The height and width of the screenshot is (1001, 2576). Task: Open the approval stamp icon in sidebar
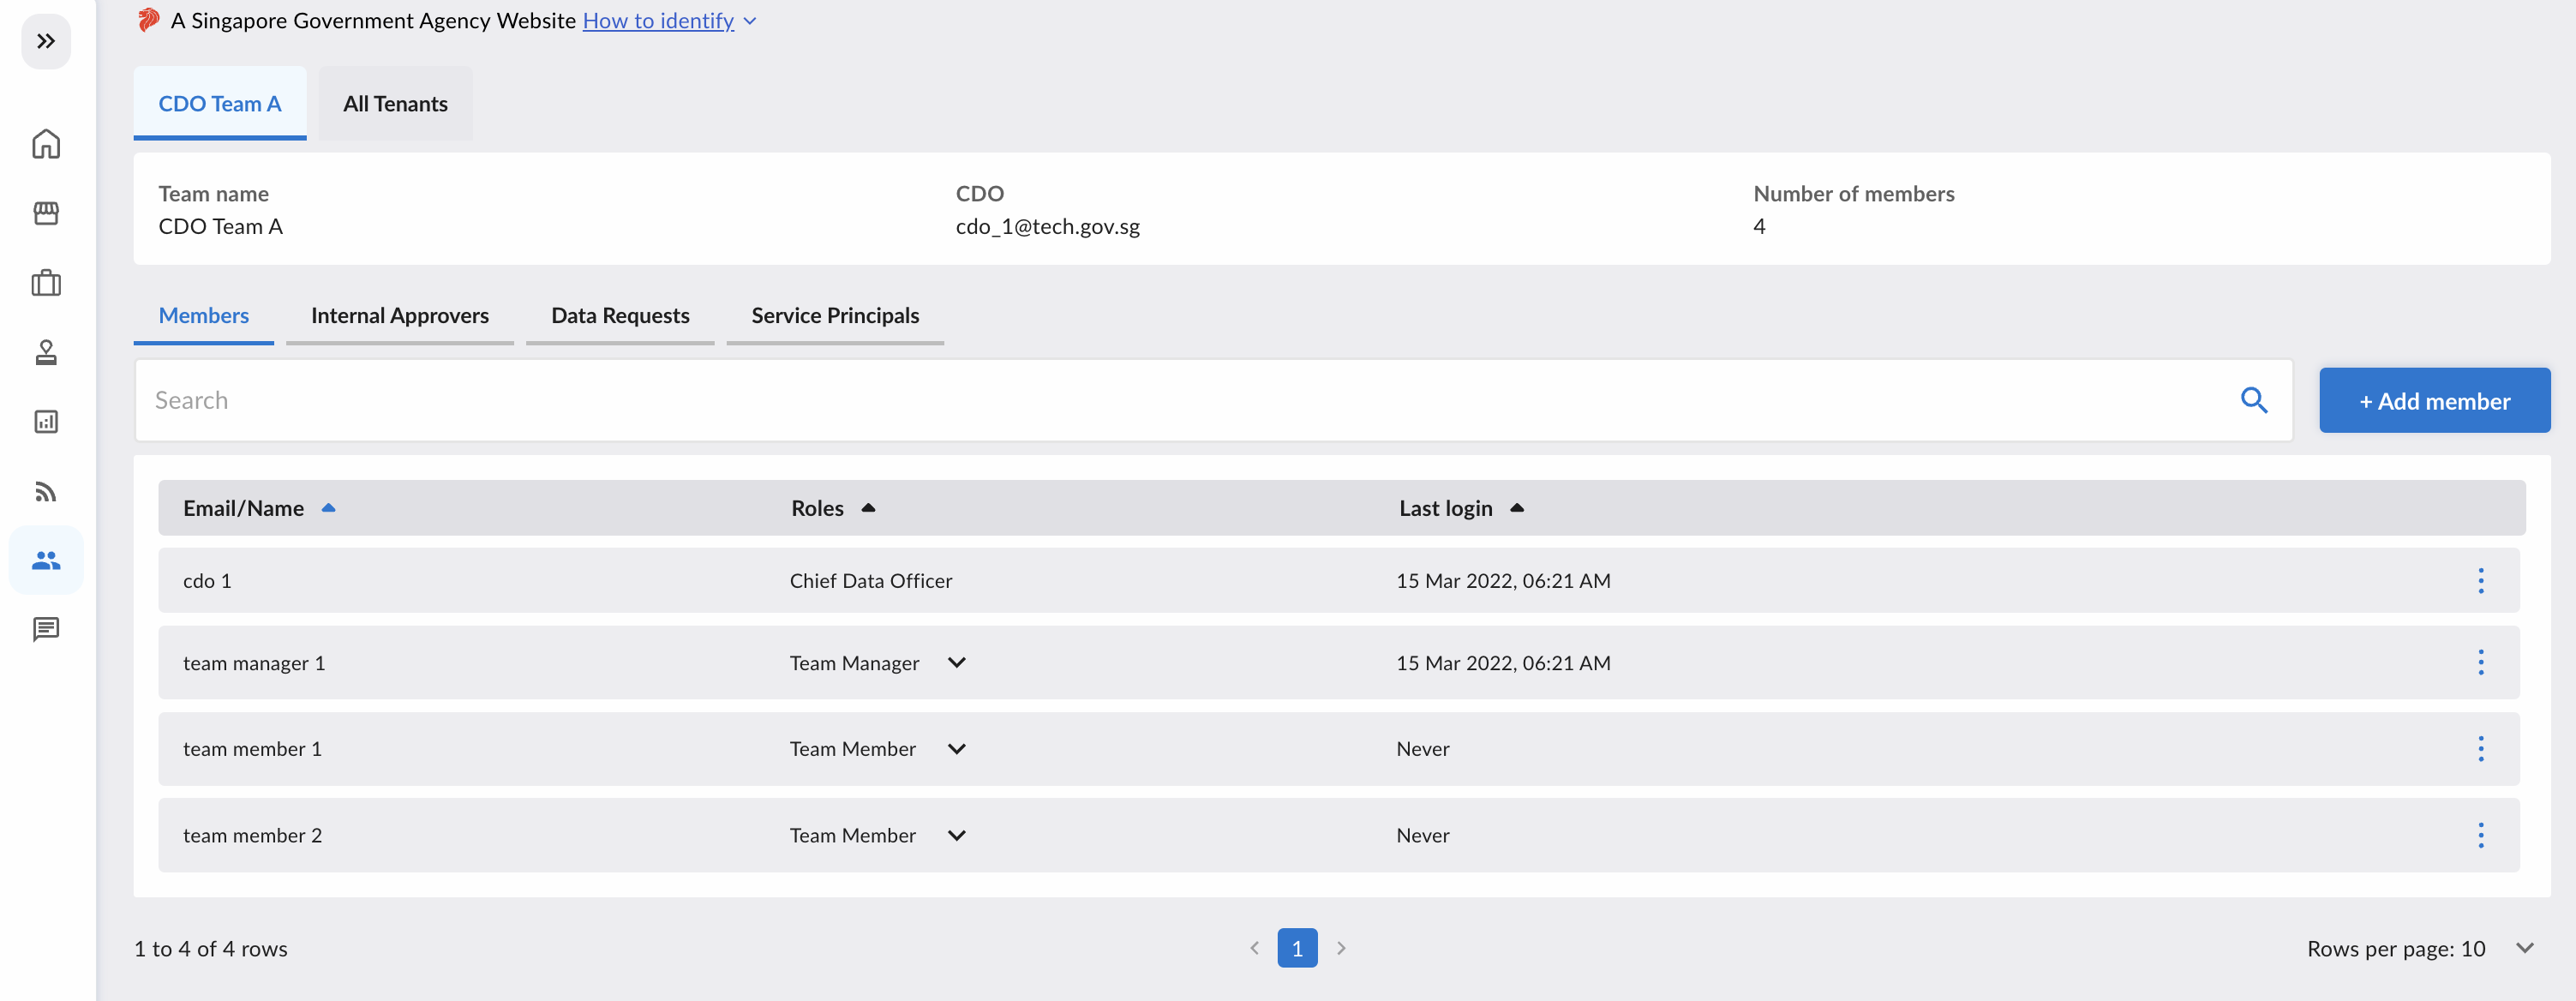click(x=46, y=352)
